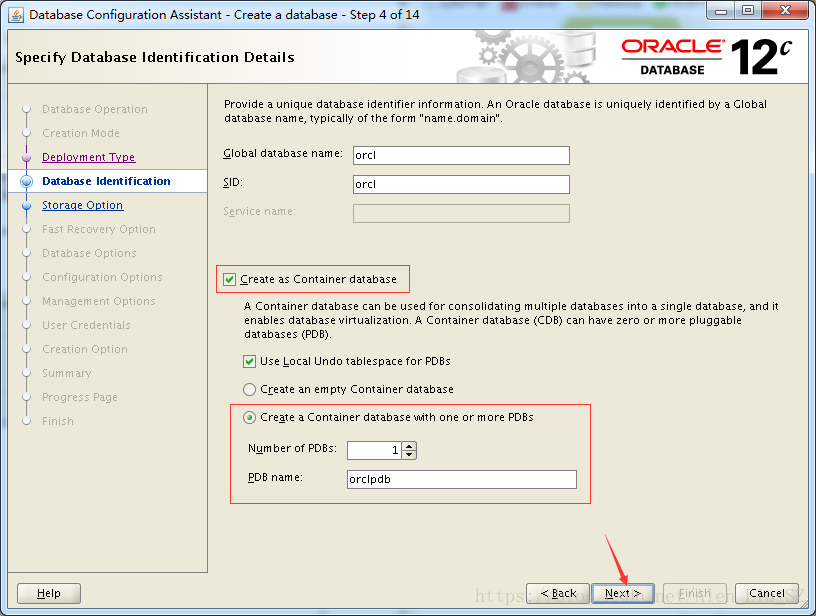Image resolution: width=816 pixels, height=616 pixels.
Task: Toggle Create as Container database checkbox
Action: (x=230, y=279)
